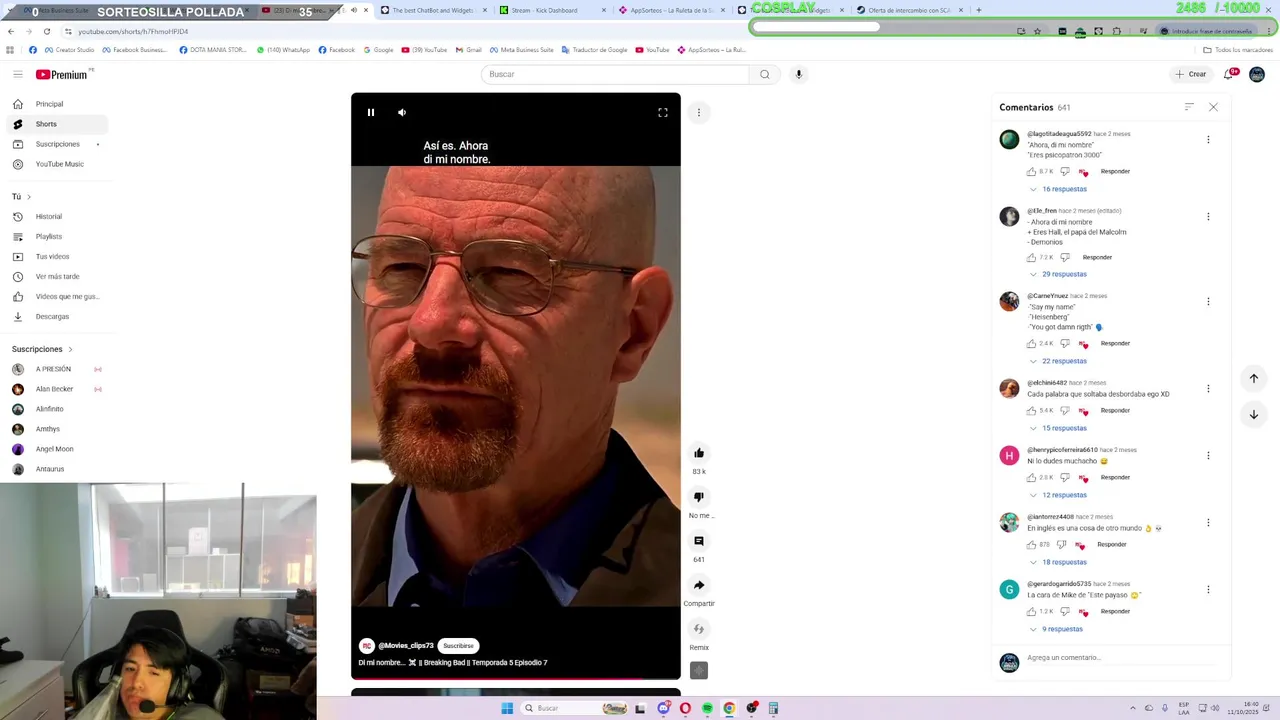
Task: Open options for @lagotitadeagua5592's comment
Action: click(1208, 139)
